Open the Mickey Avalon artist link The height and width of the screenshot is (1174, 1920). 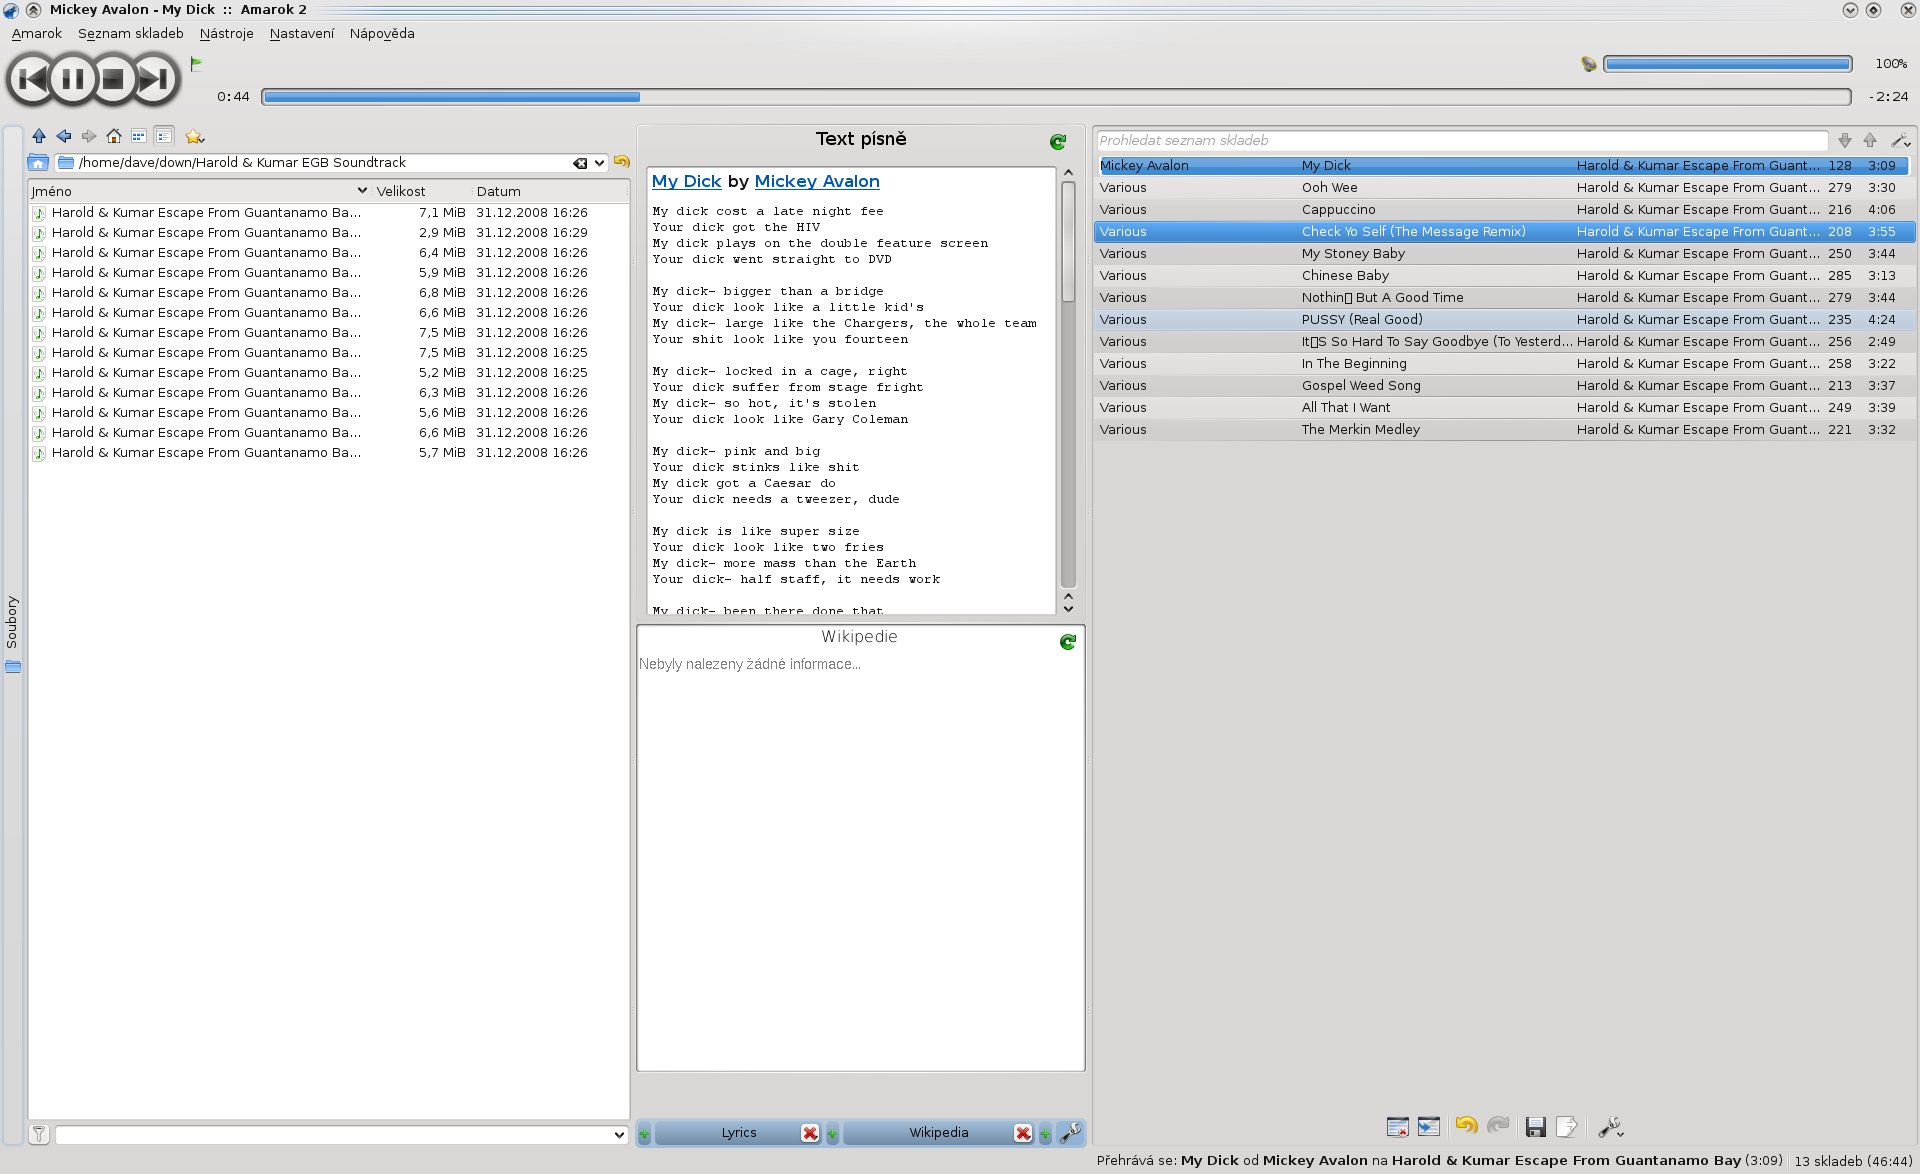click(x=817, y=181)
